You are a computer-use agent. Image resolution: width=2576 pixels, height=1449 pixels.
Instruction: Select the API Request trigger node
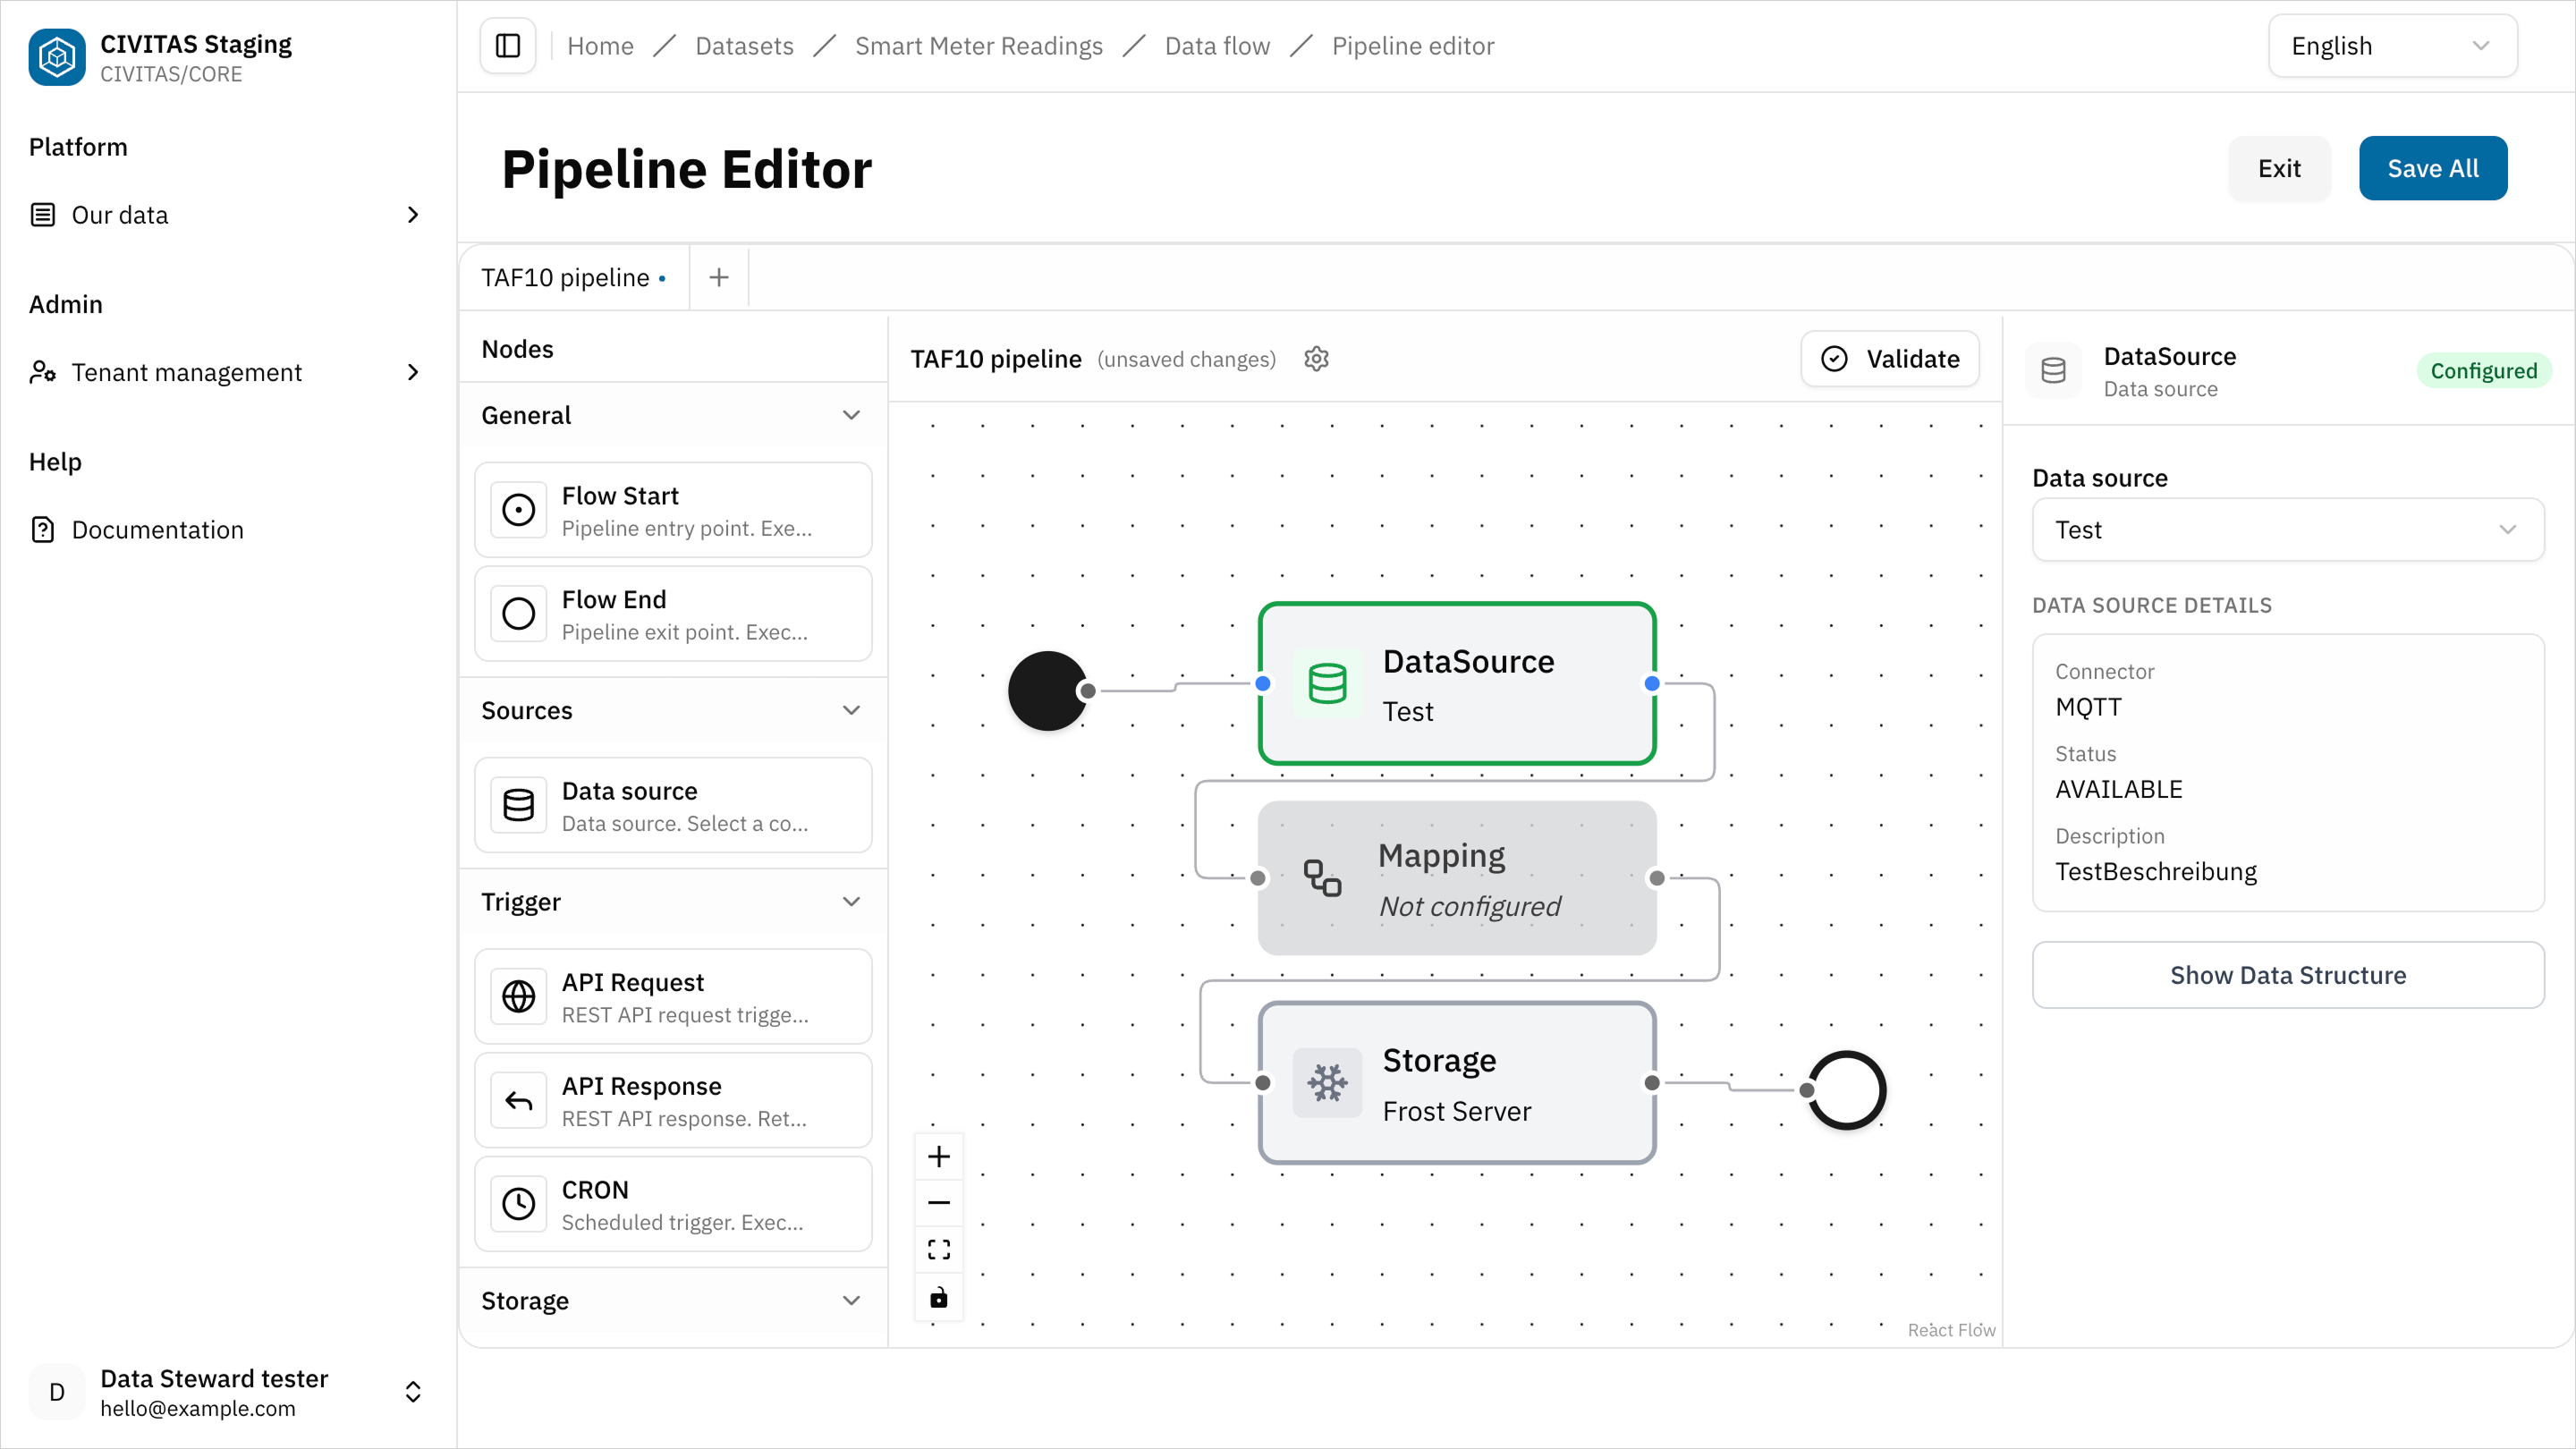tap(674, 996)
